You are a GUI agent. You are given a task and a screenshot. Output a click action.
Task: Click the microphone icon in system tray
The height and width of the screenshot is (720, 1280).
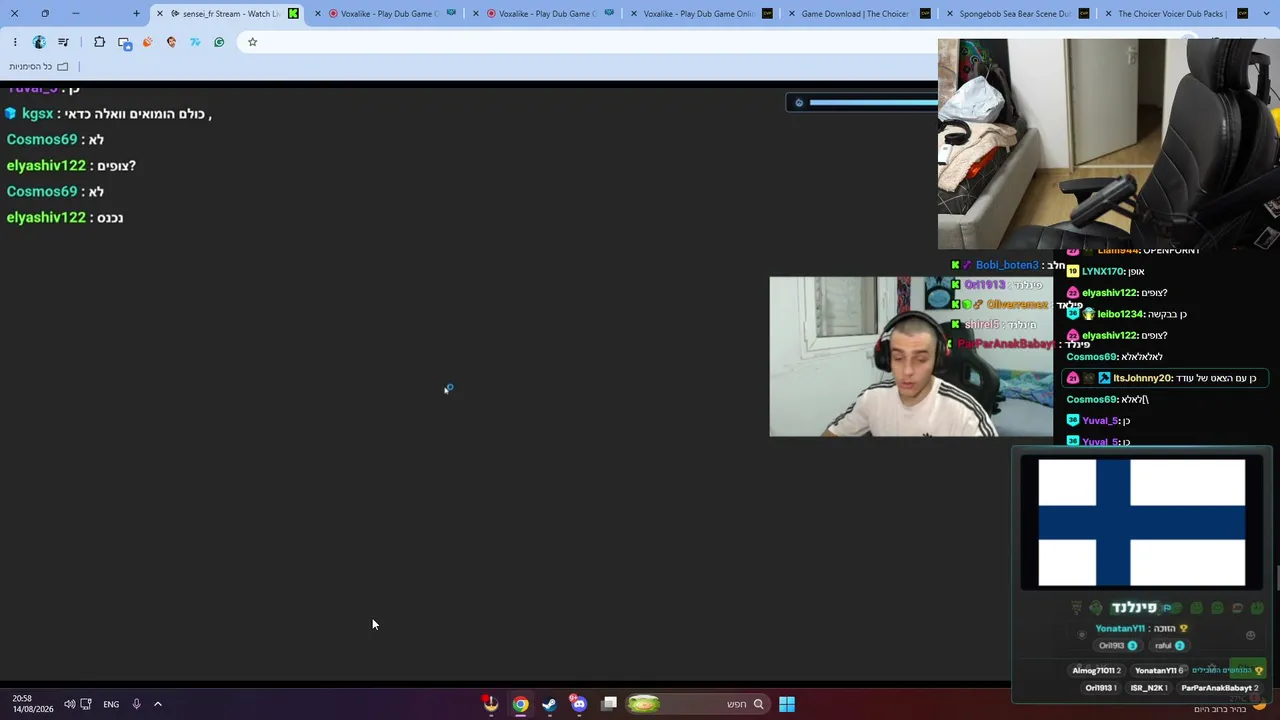tap(136, 704)
